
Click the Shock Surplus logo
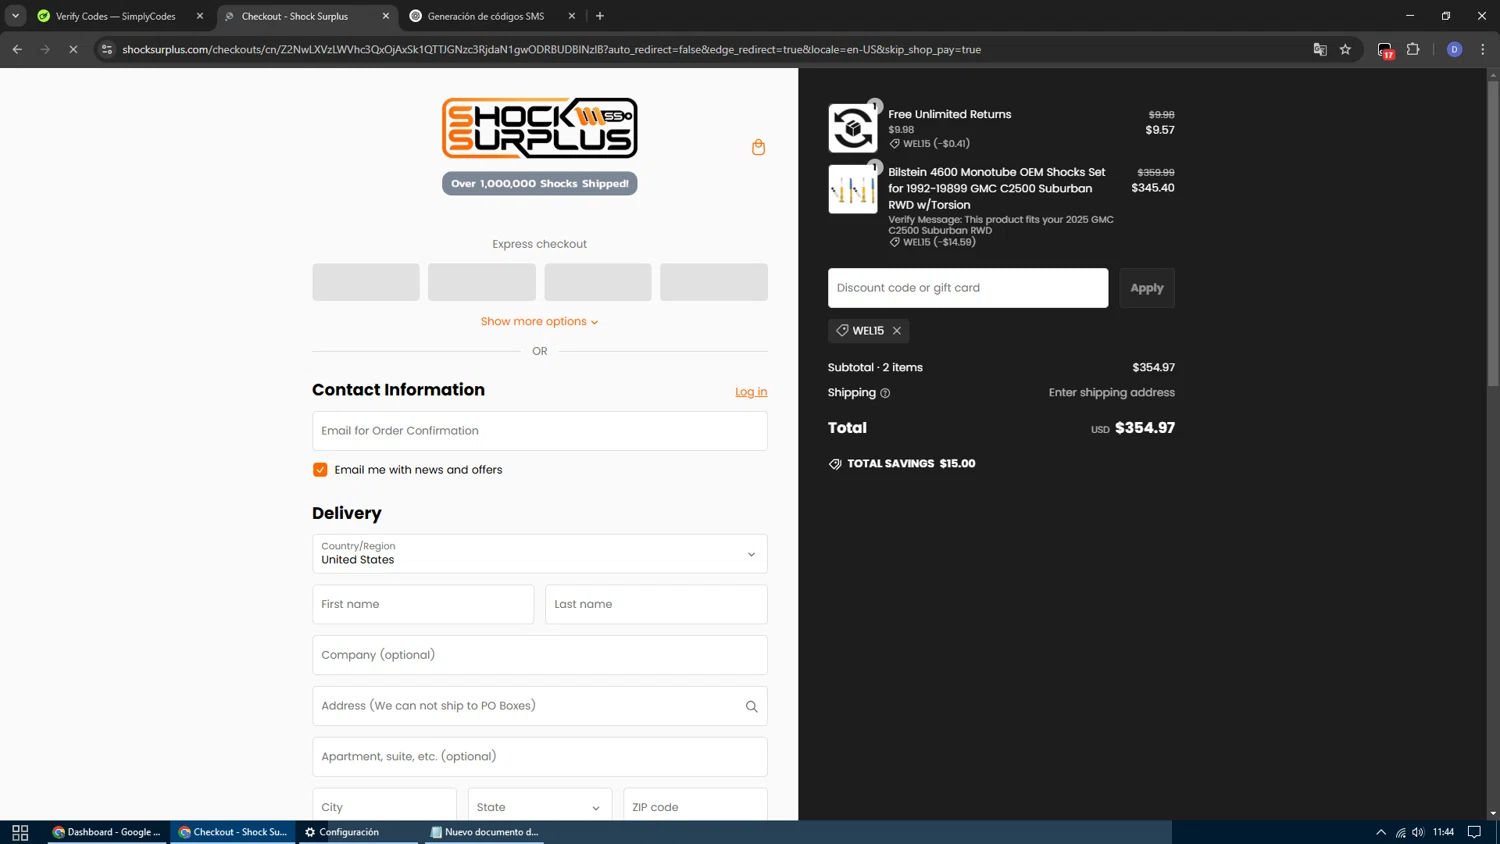(540, 128)
